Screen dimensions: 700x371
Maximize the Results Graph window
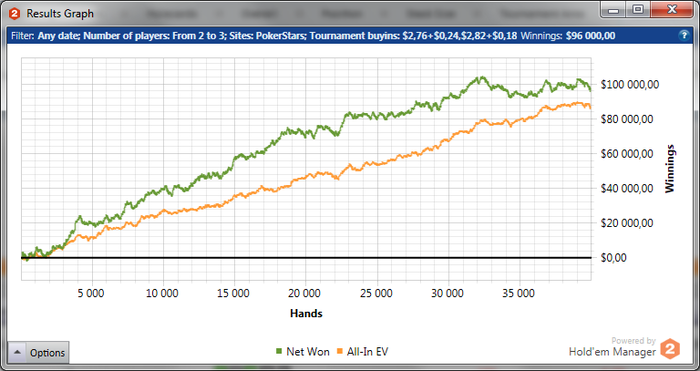pos(638,10)
